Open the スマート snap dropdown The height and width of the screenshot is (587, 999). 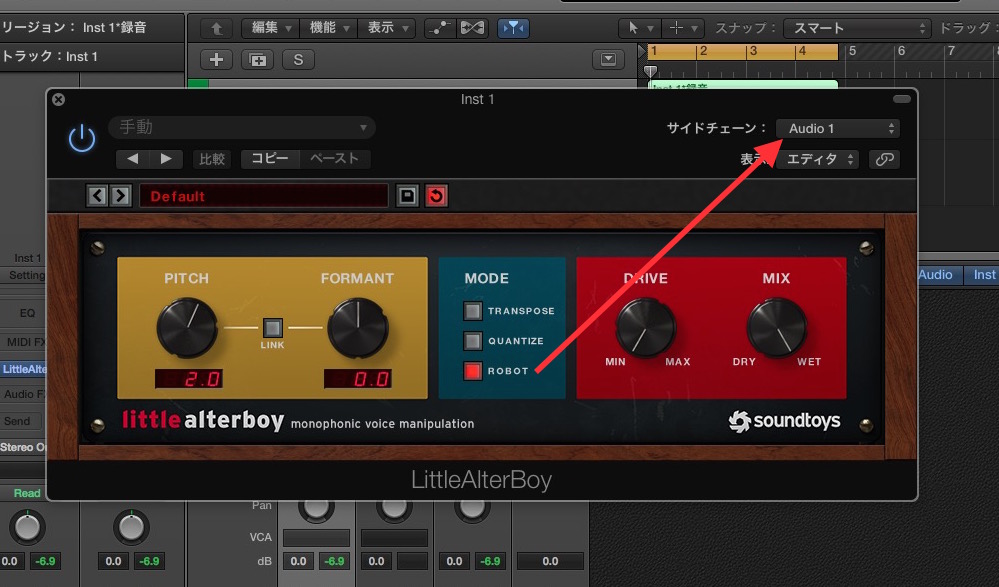click(x=858, y=28)
